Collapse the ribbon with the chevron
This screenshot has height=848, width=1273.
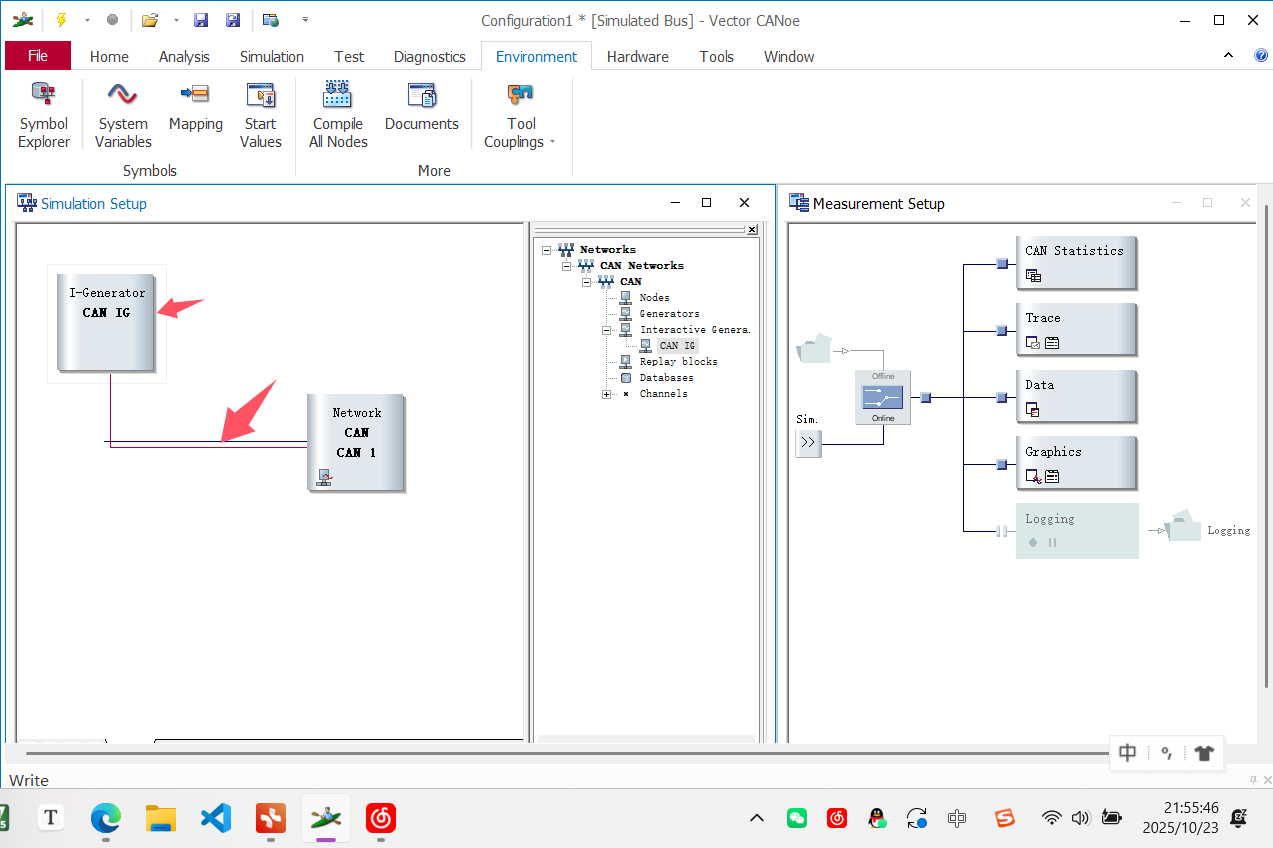tap(1229, 56)
